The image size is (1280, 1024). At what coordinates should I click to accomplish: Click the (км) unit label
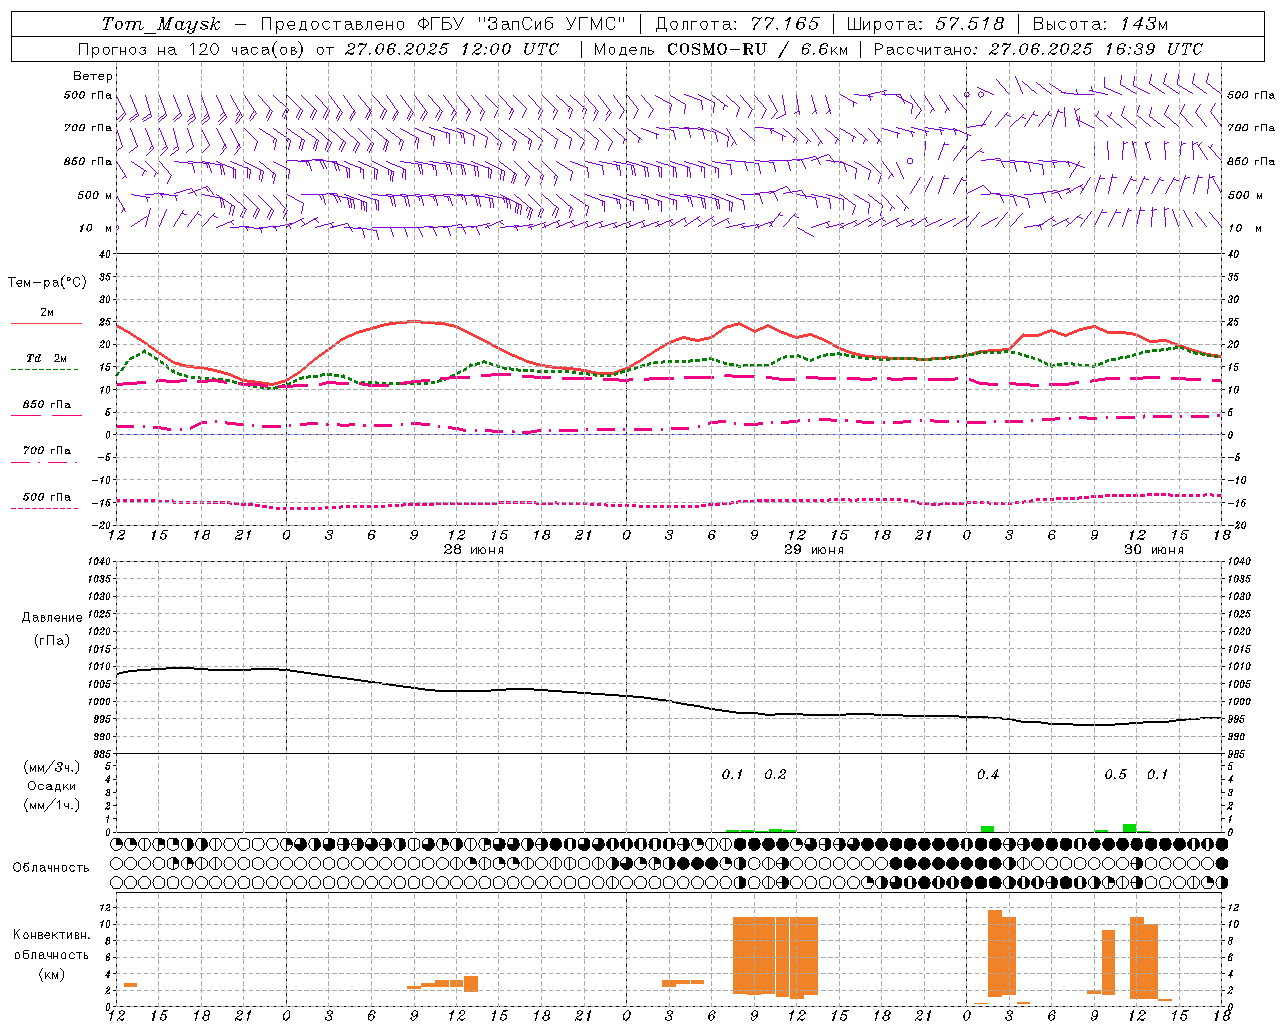[x=52, y=974]
